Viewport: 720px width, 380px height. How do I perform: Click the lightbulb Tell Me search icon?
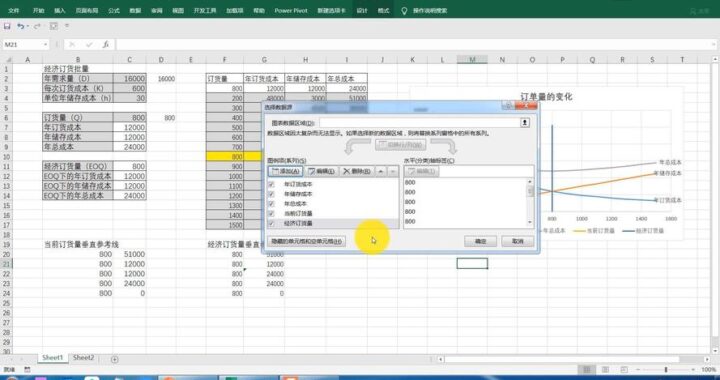404,10
